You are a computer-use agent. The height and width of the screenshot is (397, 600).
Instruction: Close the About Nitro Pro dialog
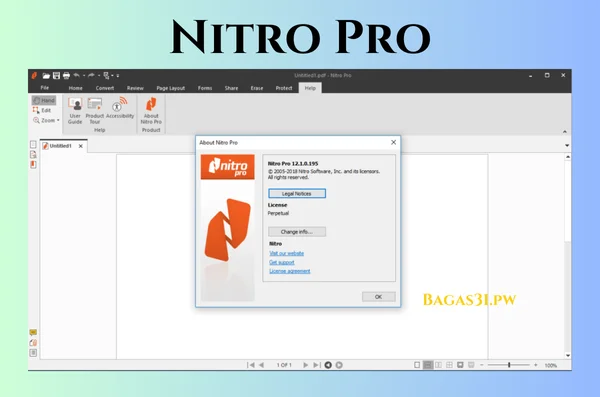point(393,142)
